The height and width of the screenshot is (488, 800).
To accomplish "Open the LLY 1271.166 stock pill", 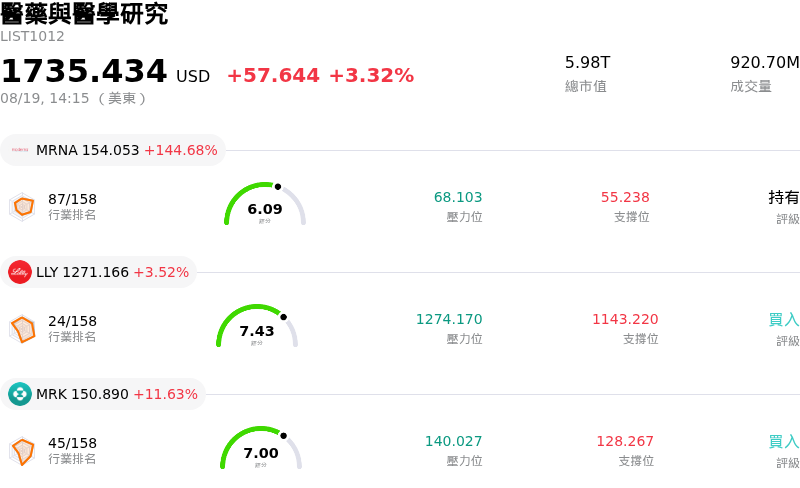I will [98, 272].
